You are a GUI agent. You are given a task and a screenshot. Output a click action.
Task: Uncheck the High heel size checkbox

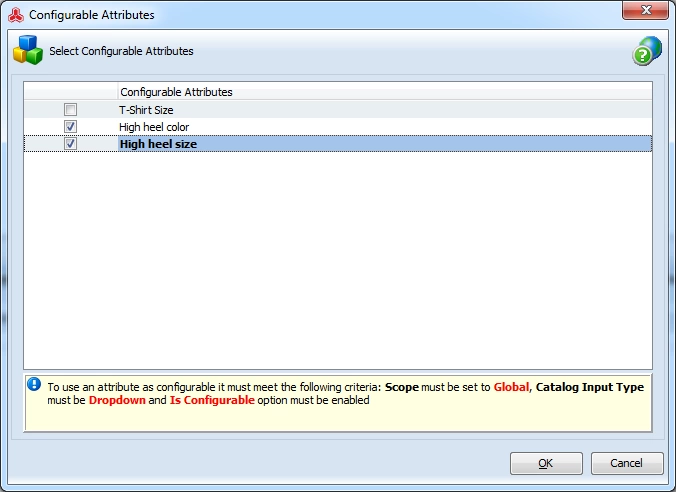70,144
